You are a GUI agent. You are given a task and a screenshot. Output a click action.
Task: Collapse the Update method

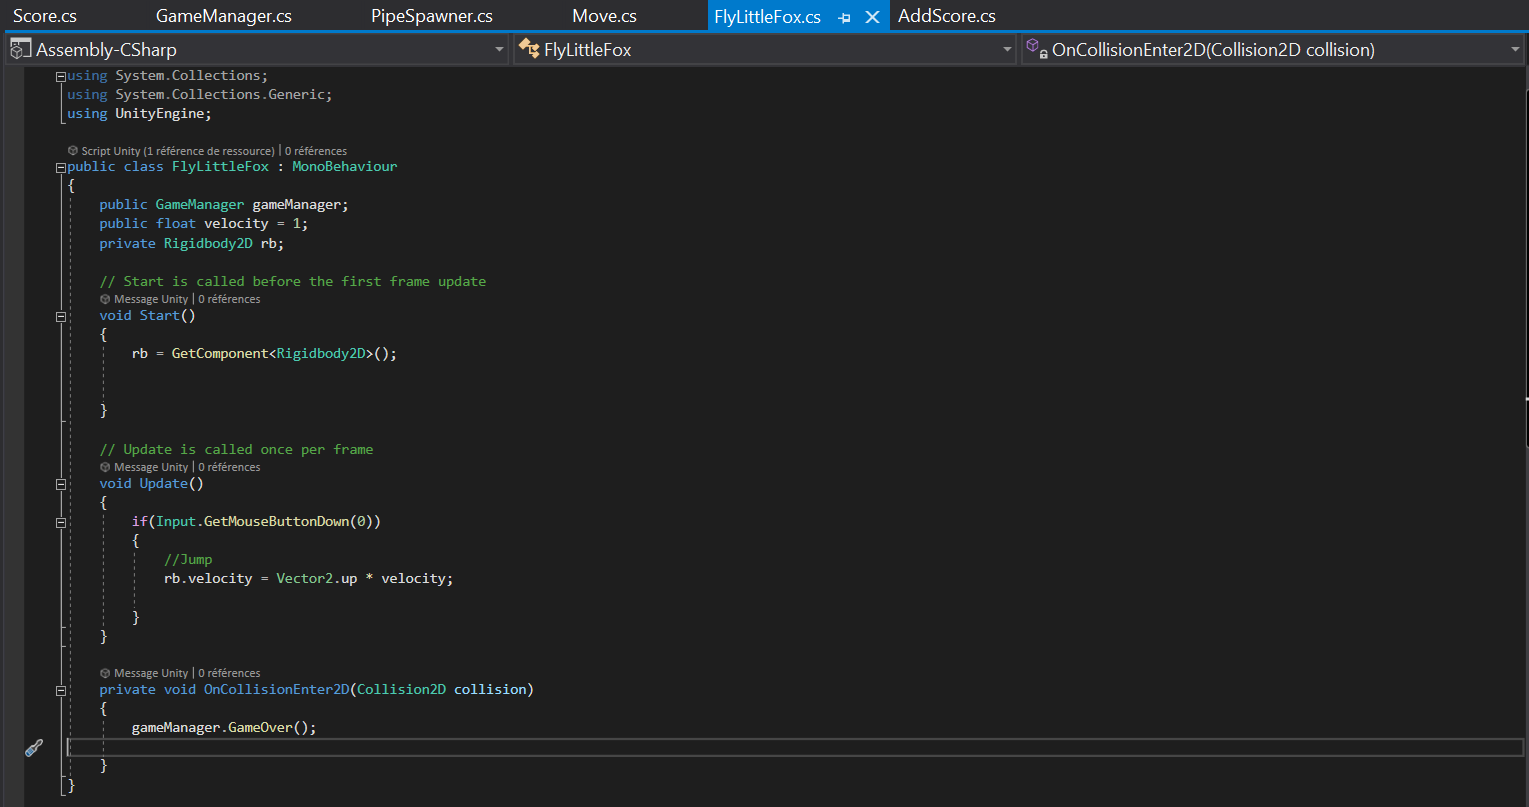point(61,484)
